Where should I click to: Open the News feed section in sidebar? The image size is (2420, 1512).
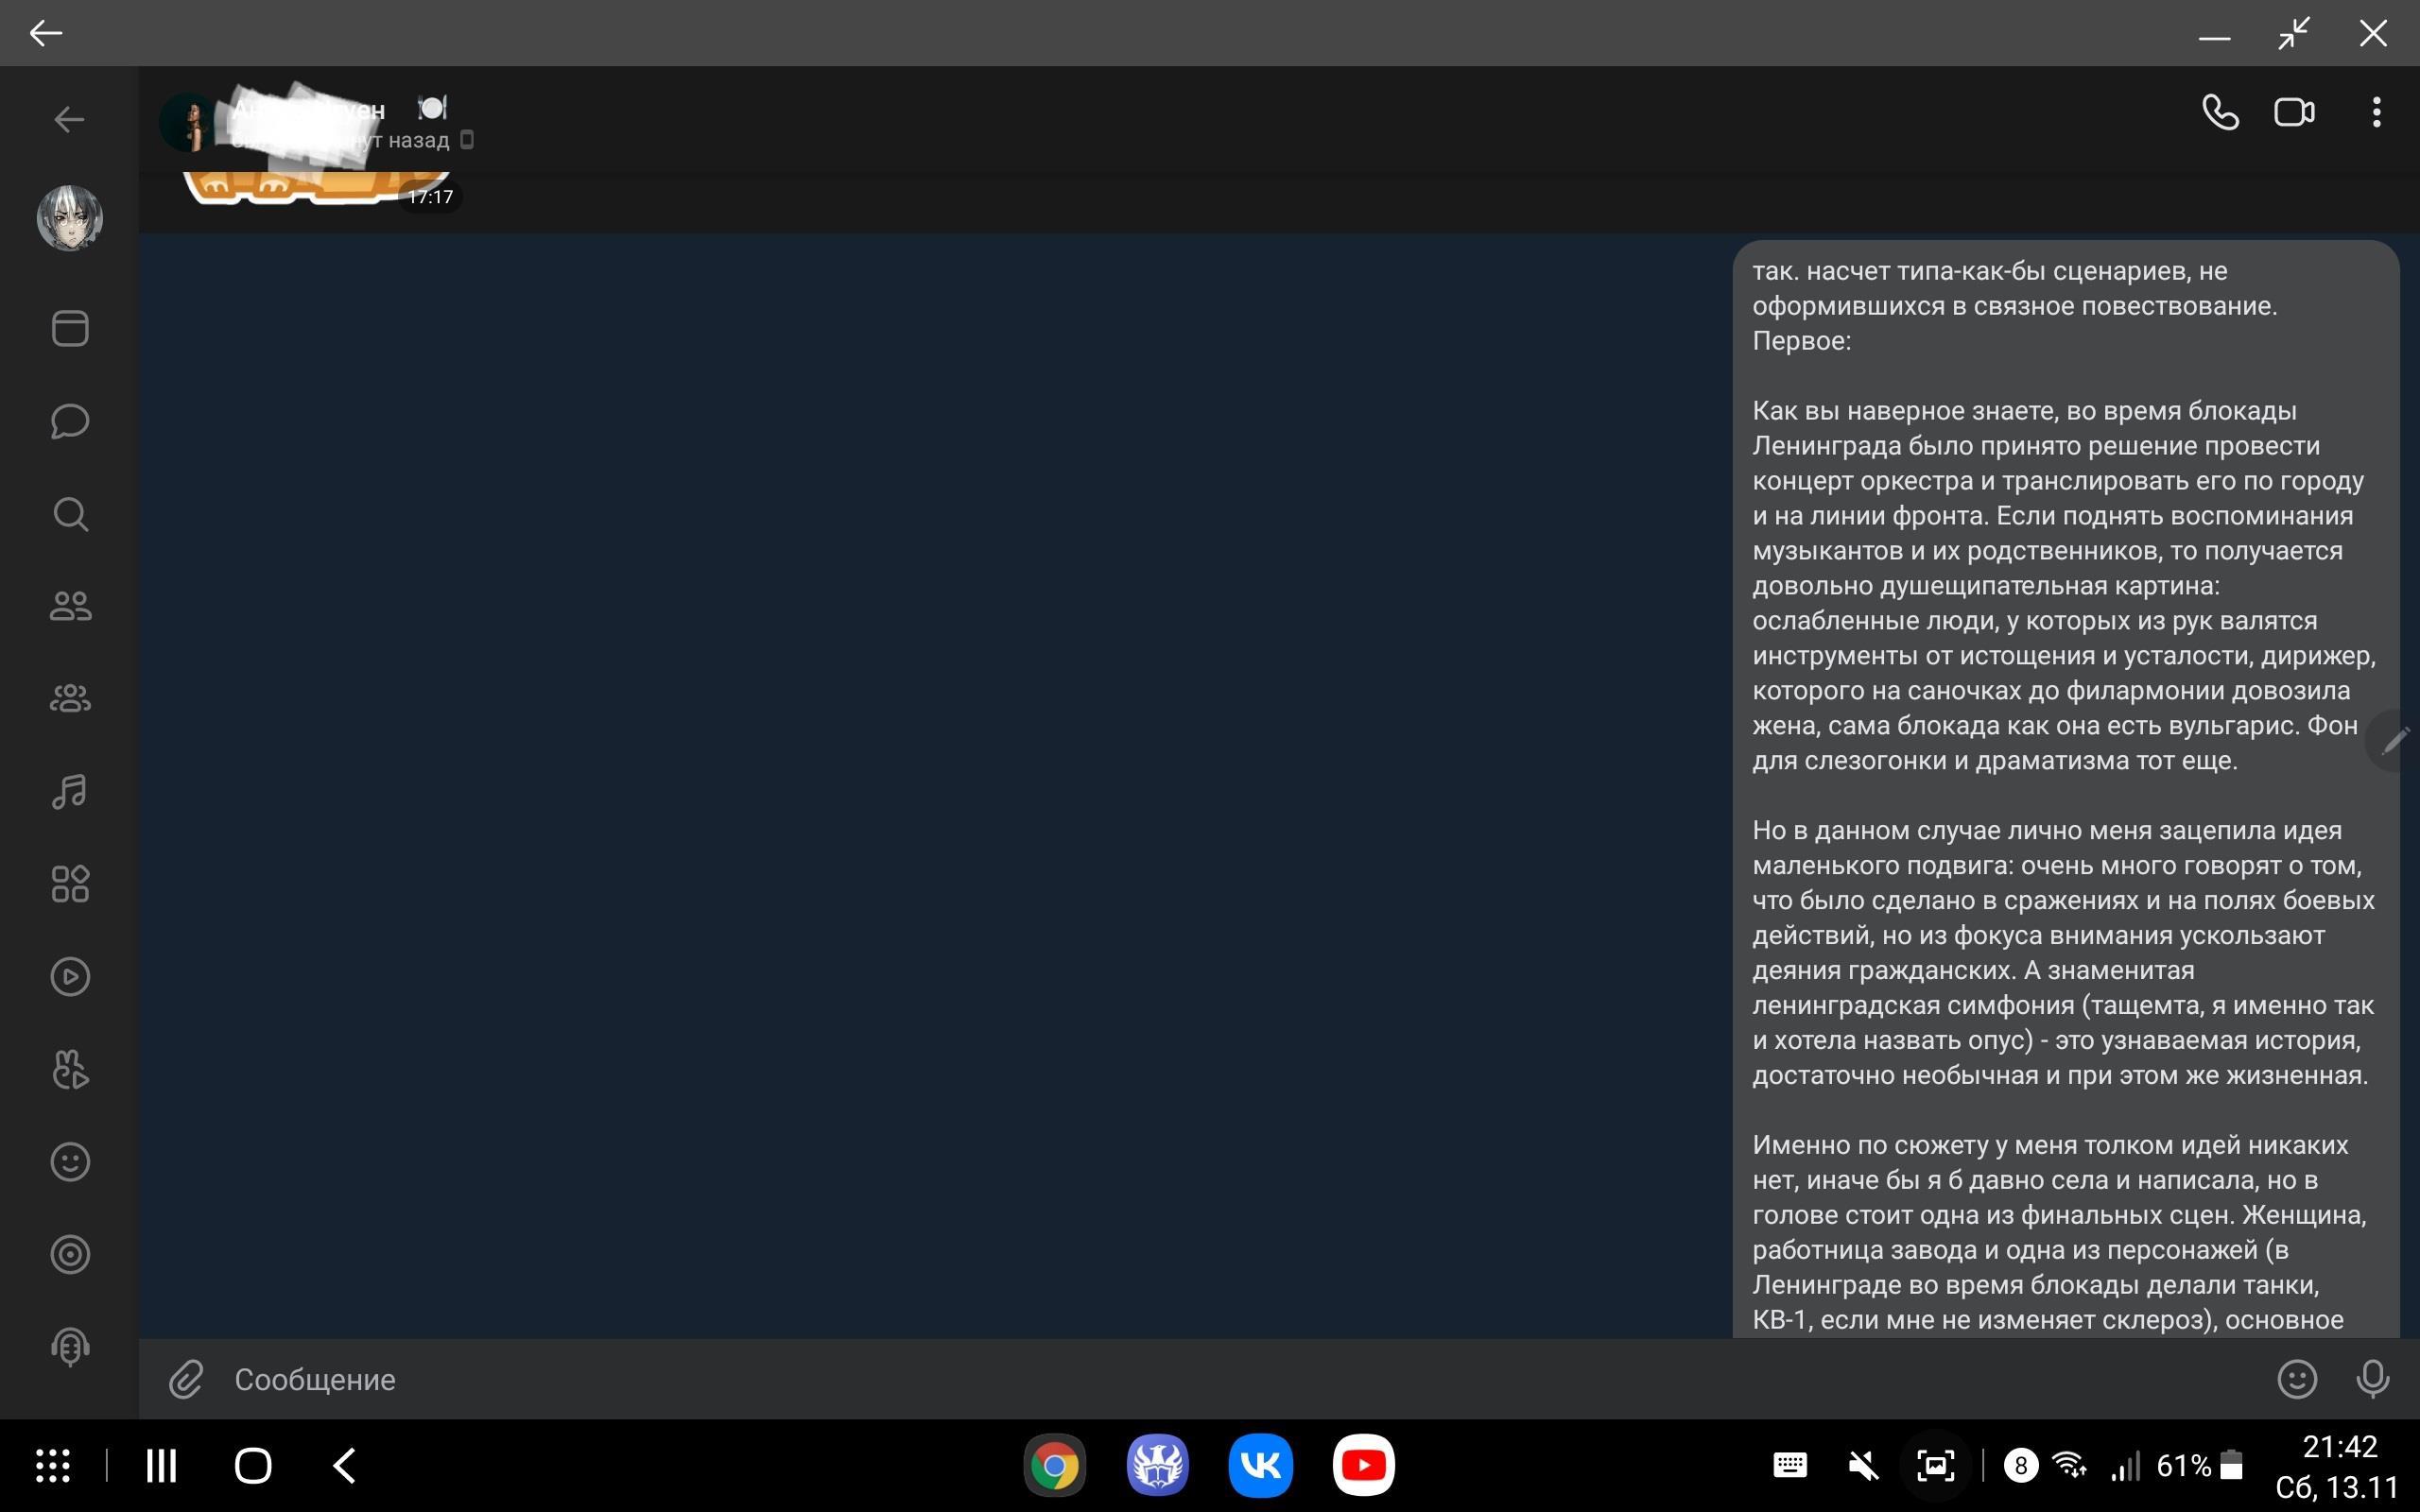tap(70, 329)
